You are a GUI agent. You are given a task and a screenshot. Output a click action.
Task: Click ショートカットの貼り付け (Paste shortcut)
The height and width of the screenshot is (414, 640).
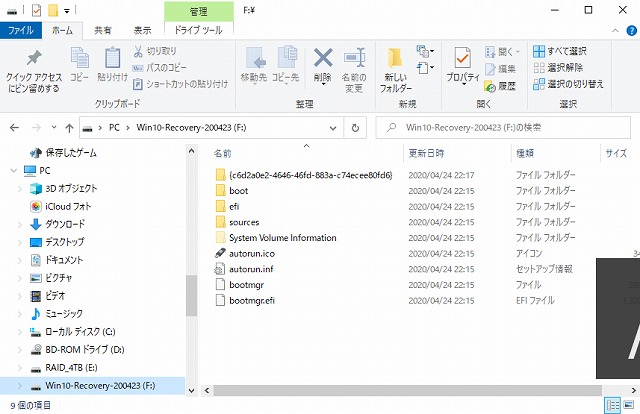180,84
